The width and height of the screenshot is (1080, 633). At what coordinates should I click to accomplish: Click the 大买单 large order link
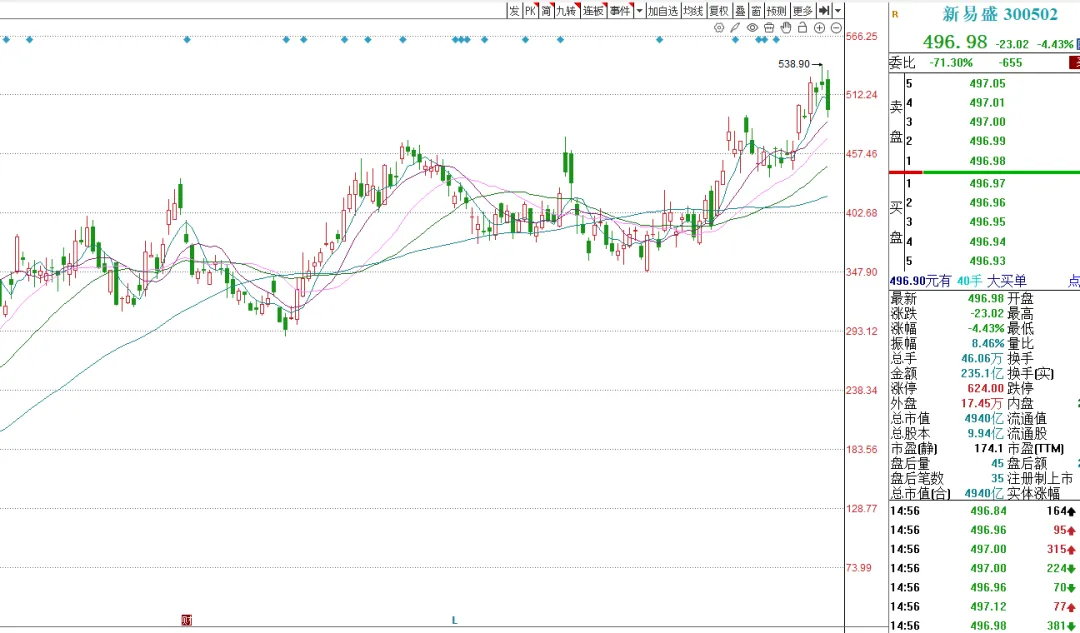[x=1007, y=281]
